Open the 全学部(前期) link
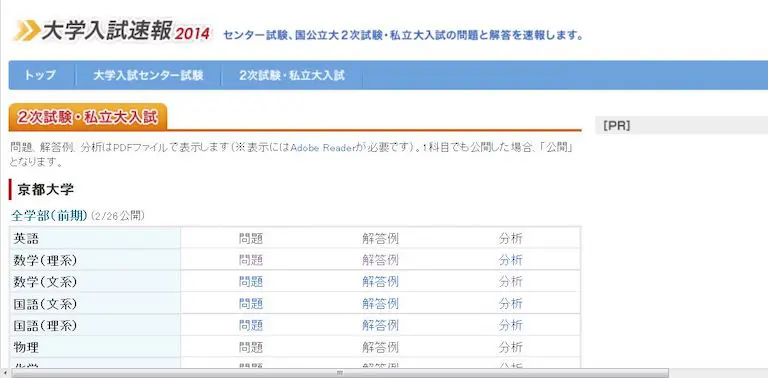 click(49, 215)
